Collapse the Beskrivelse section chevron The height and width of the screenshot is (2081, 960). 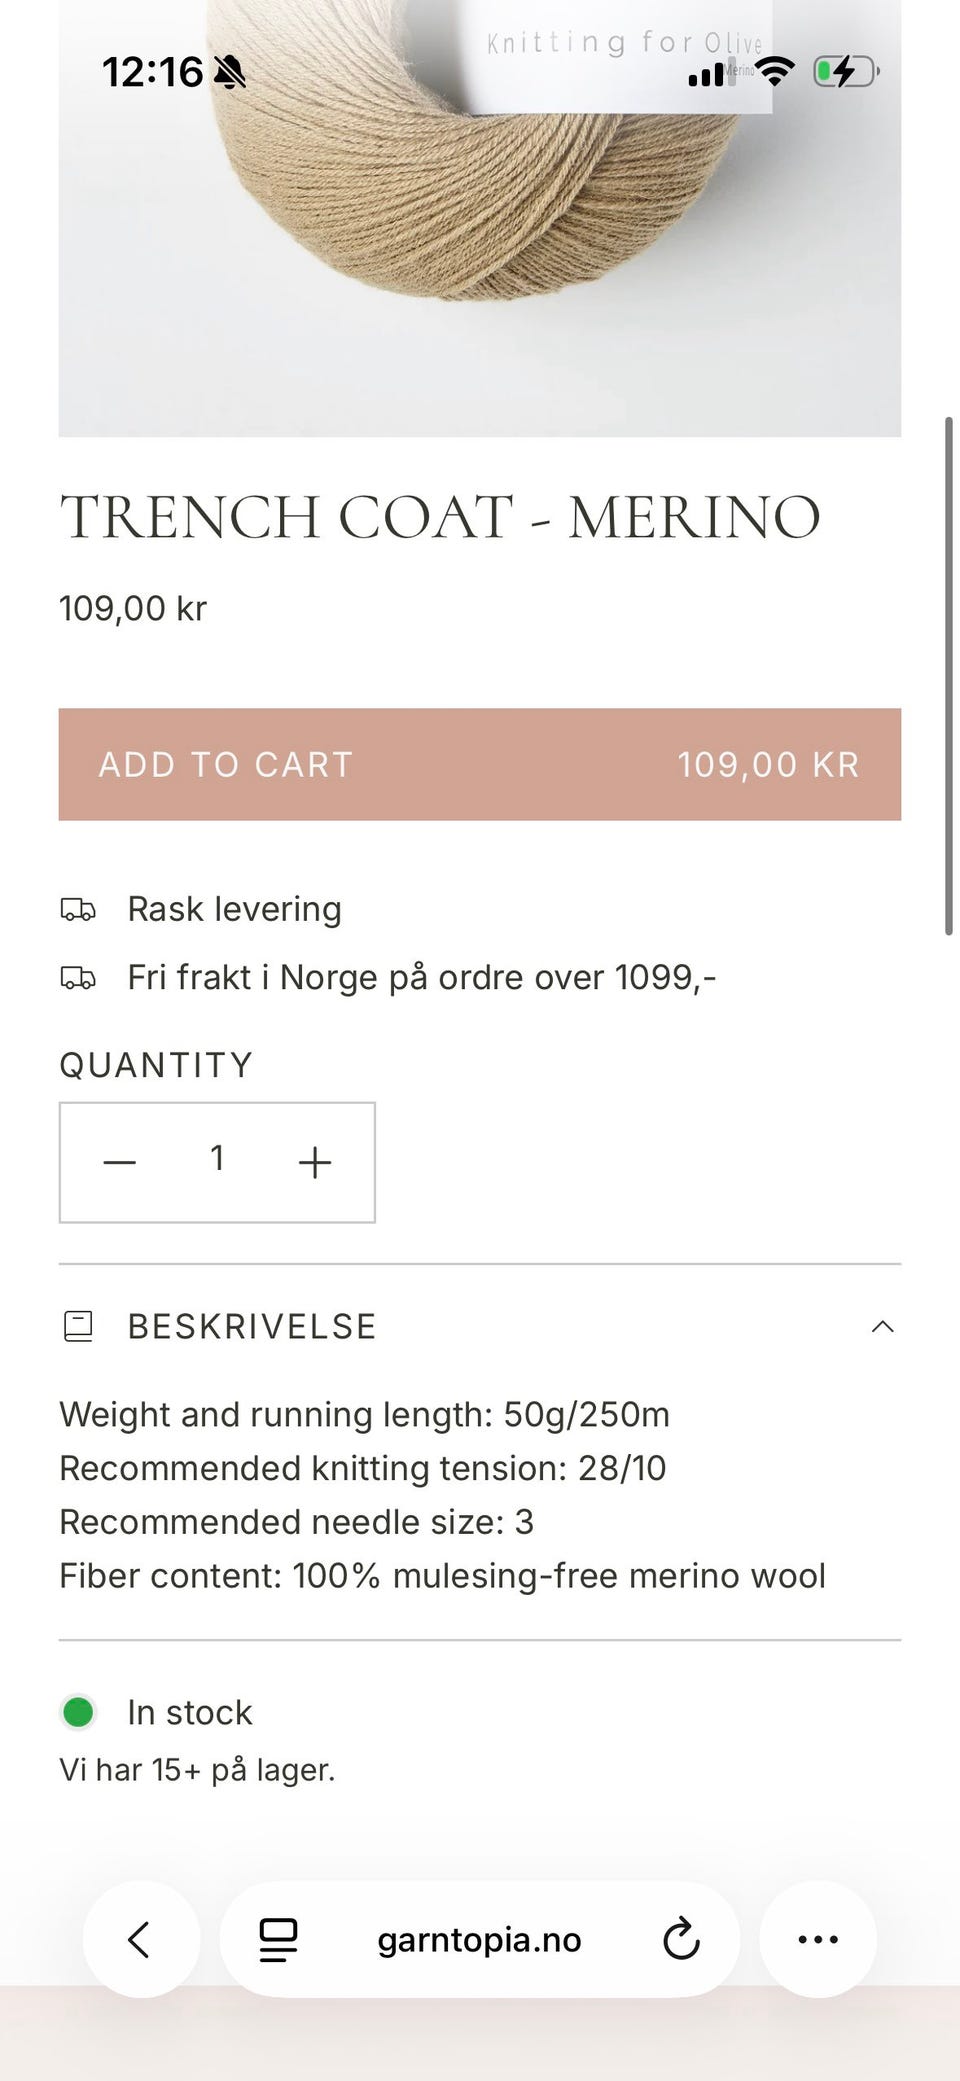click(882, 1327)
